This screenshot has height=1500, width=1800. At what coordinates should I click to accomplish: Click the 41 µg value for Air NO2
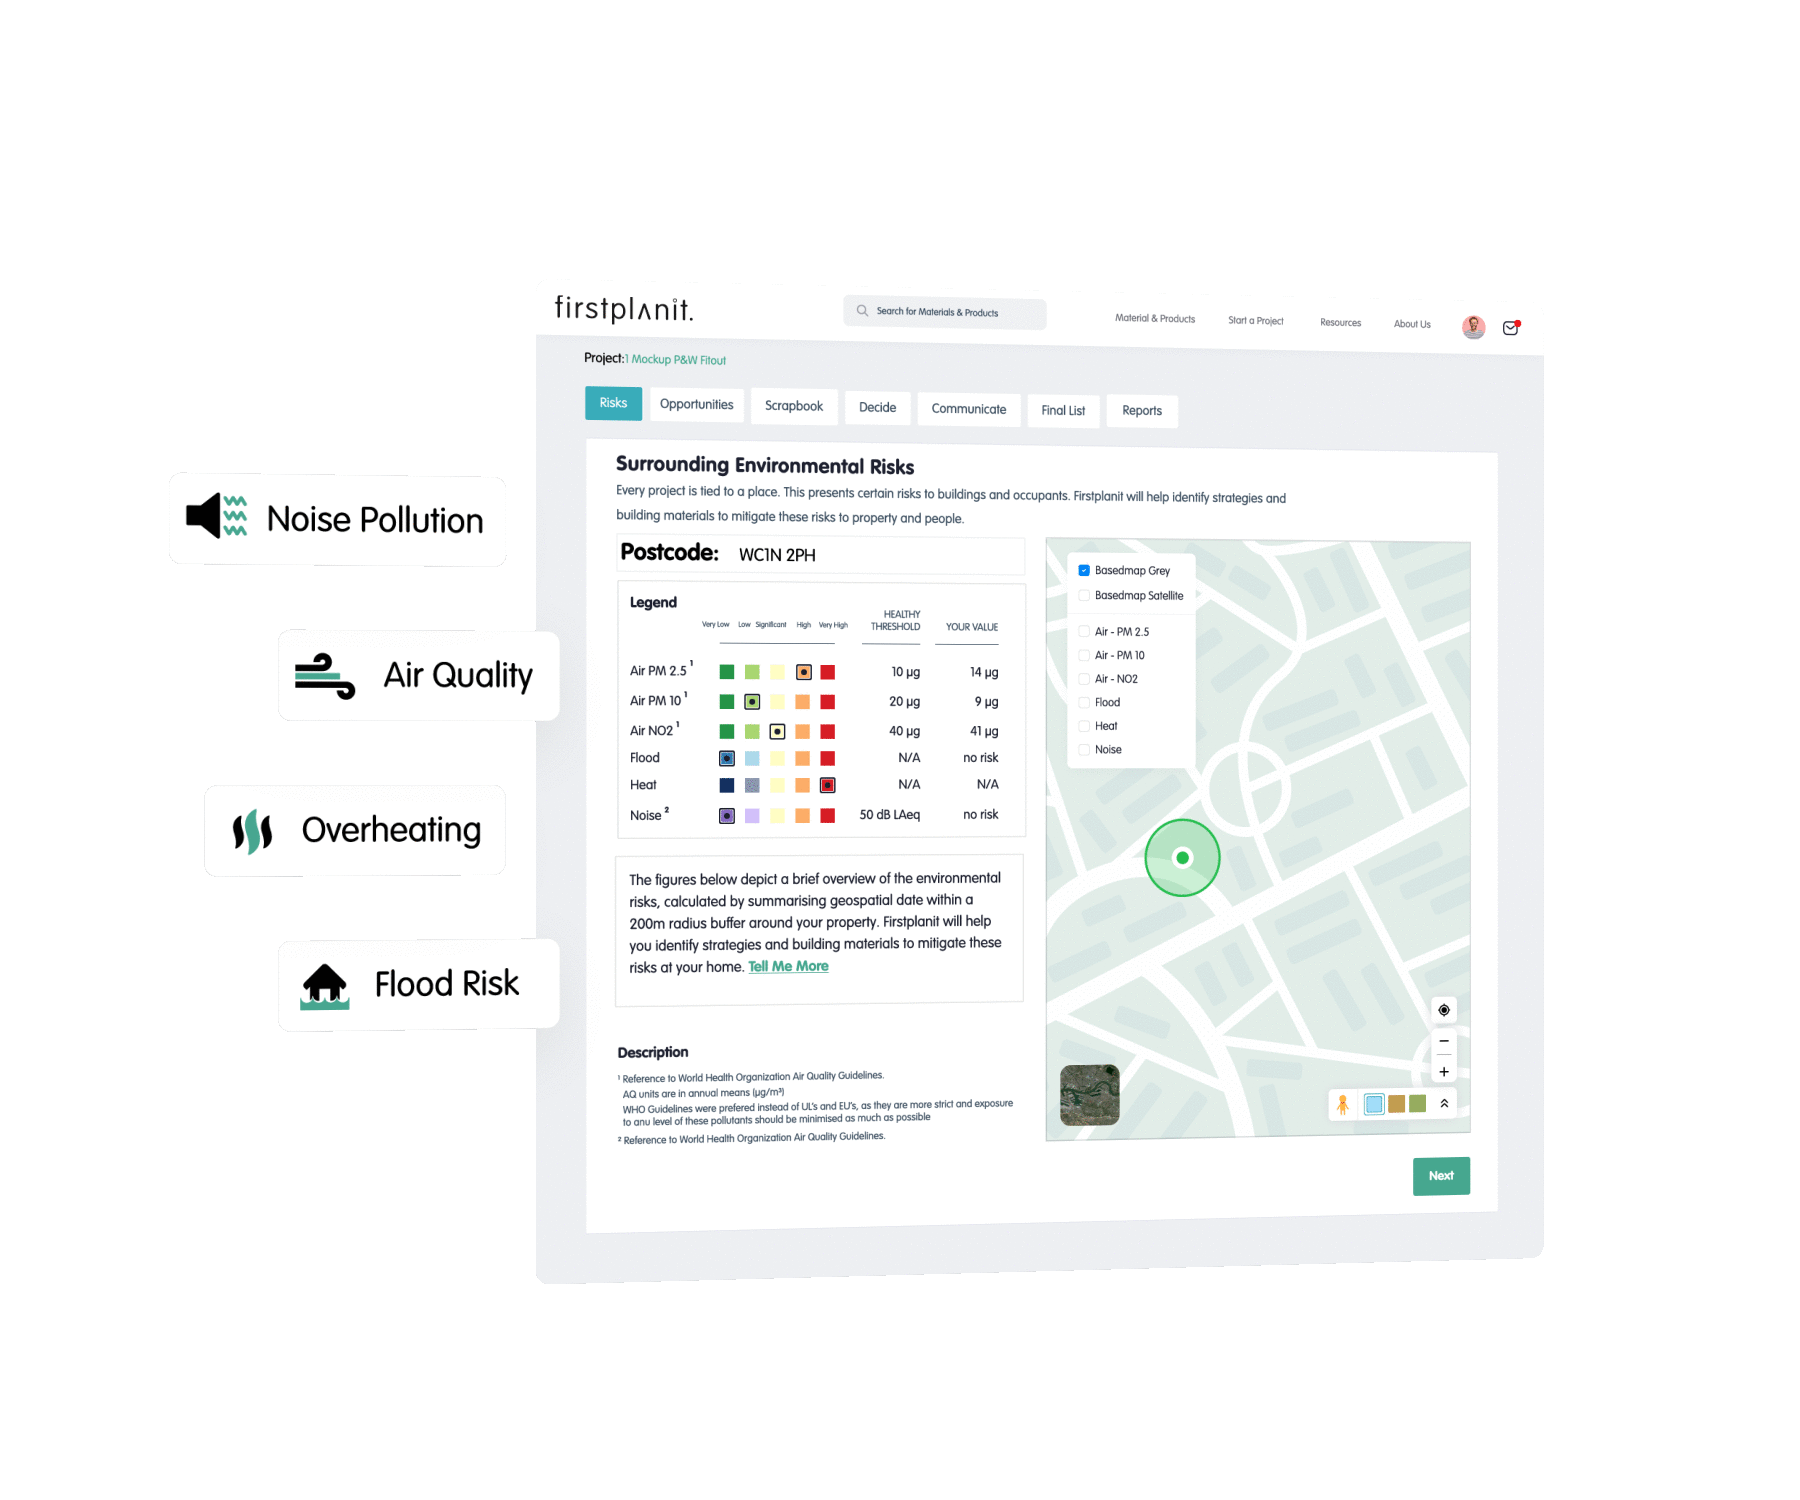(x=984, y=731)
